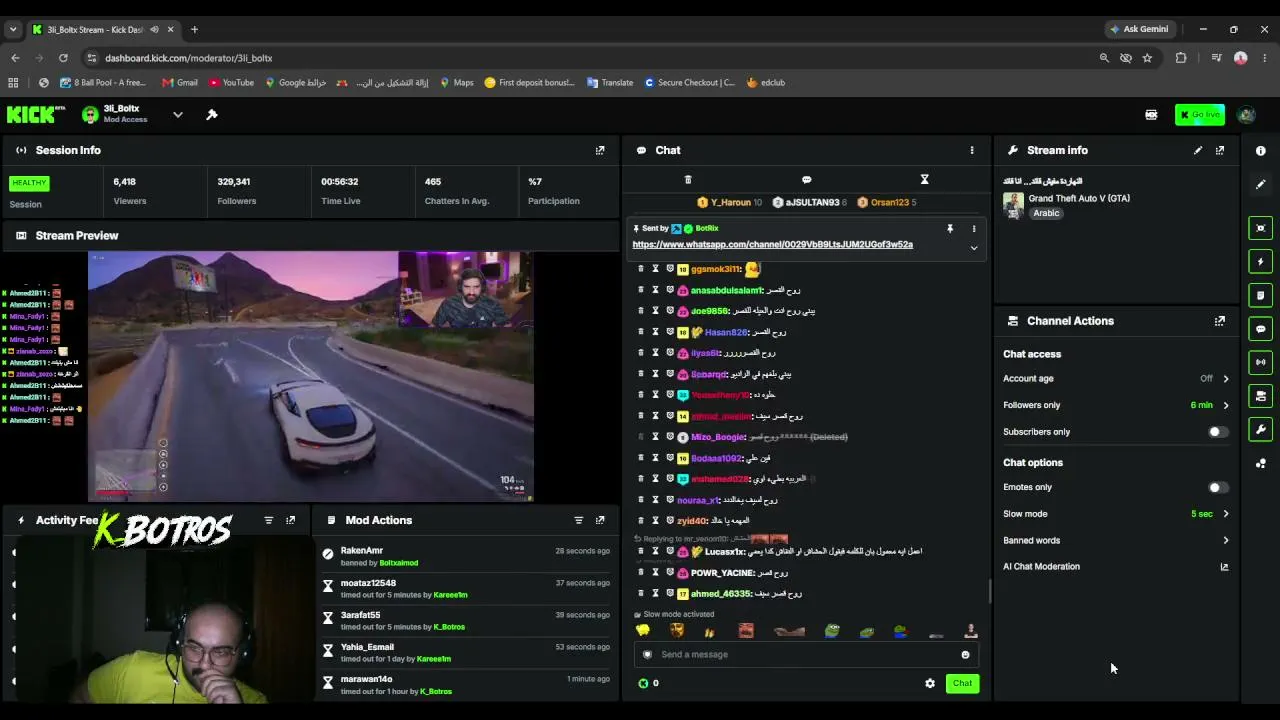This screenshot has height=720, width=1280.
Task: Open moderator Kareee1m's profile link
Action: pos(450,595)
